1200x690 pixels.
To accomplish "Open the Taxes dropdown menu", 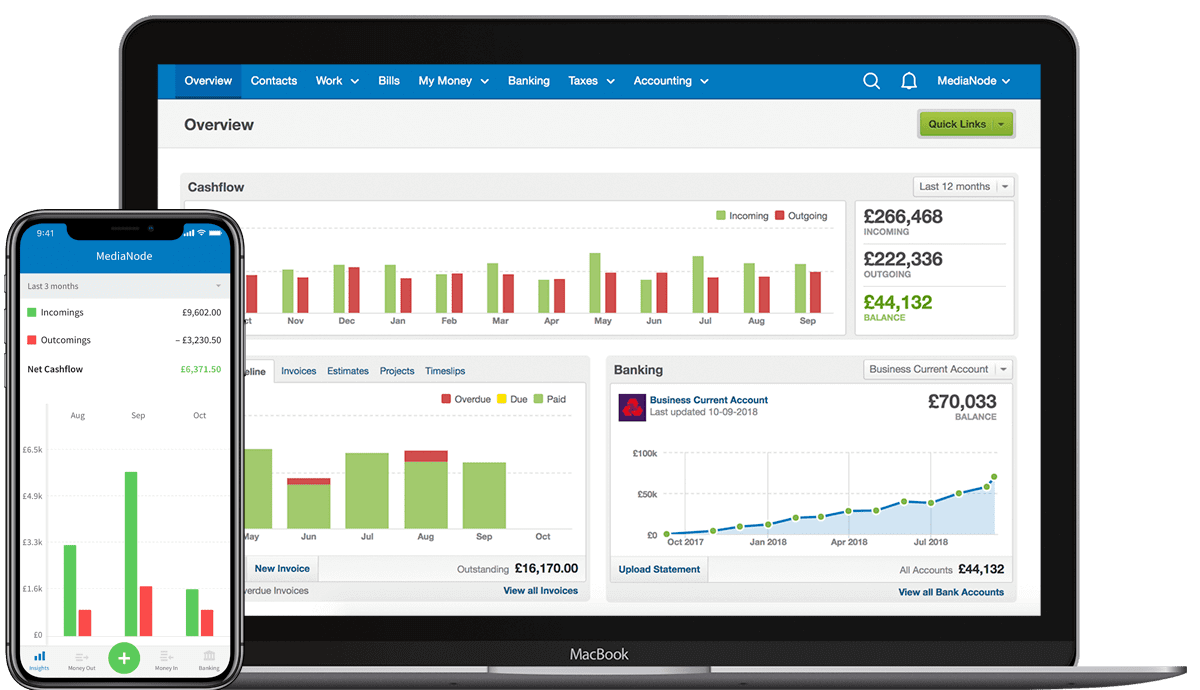I will (x=591, y=81).
